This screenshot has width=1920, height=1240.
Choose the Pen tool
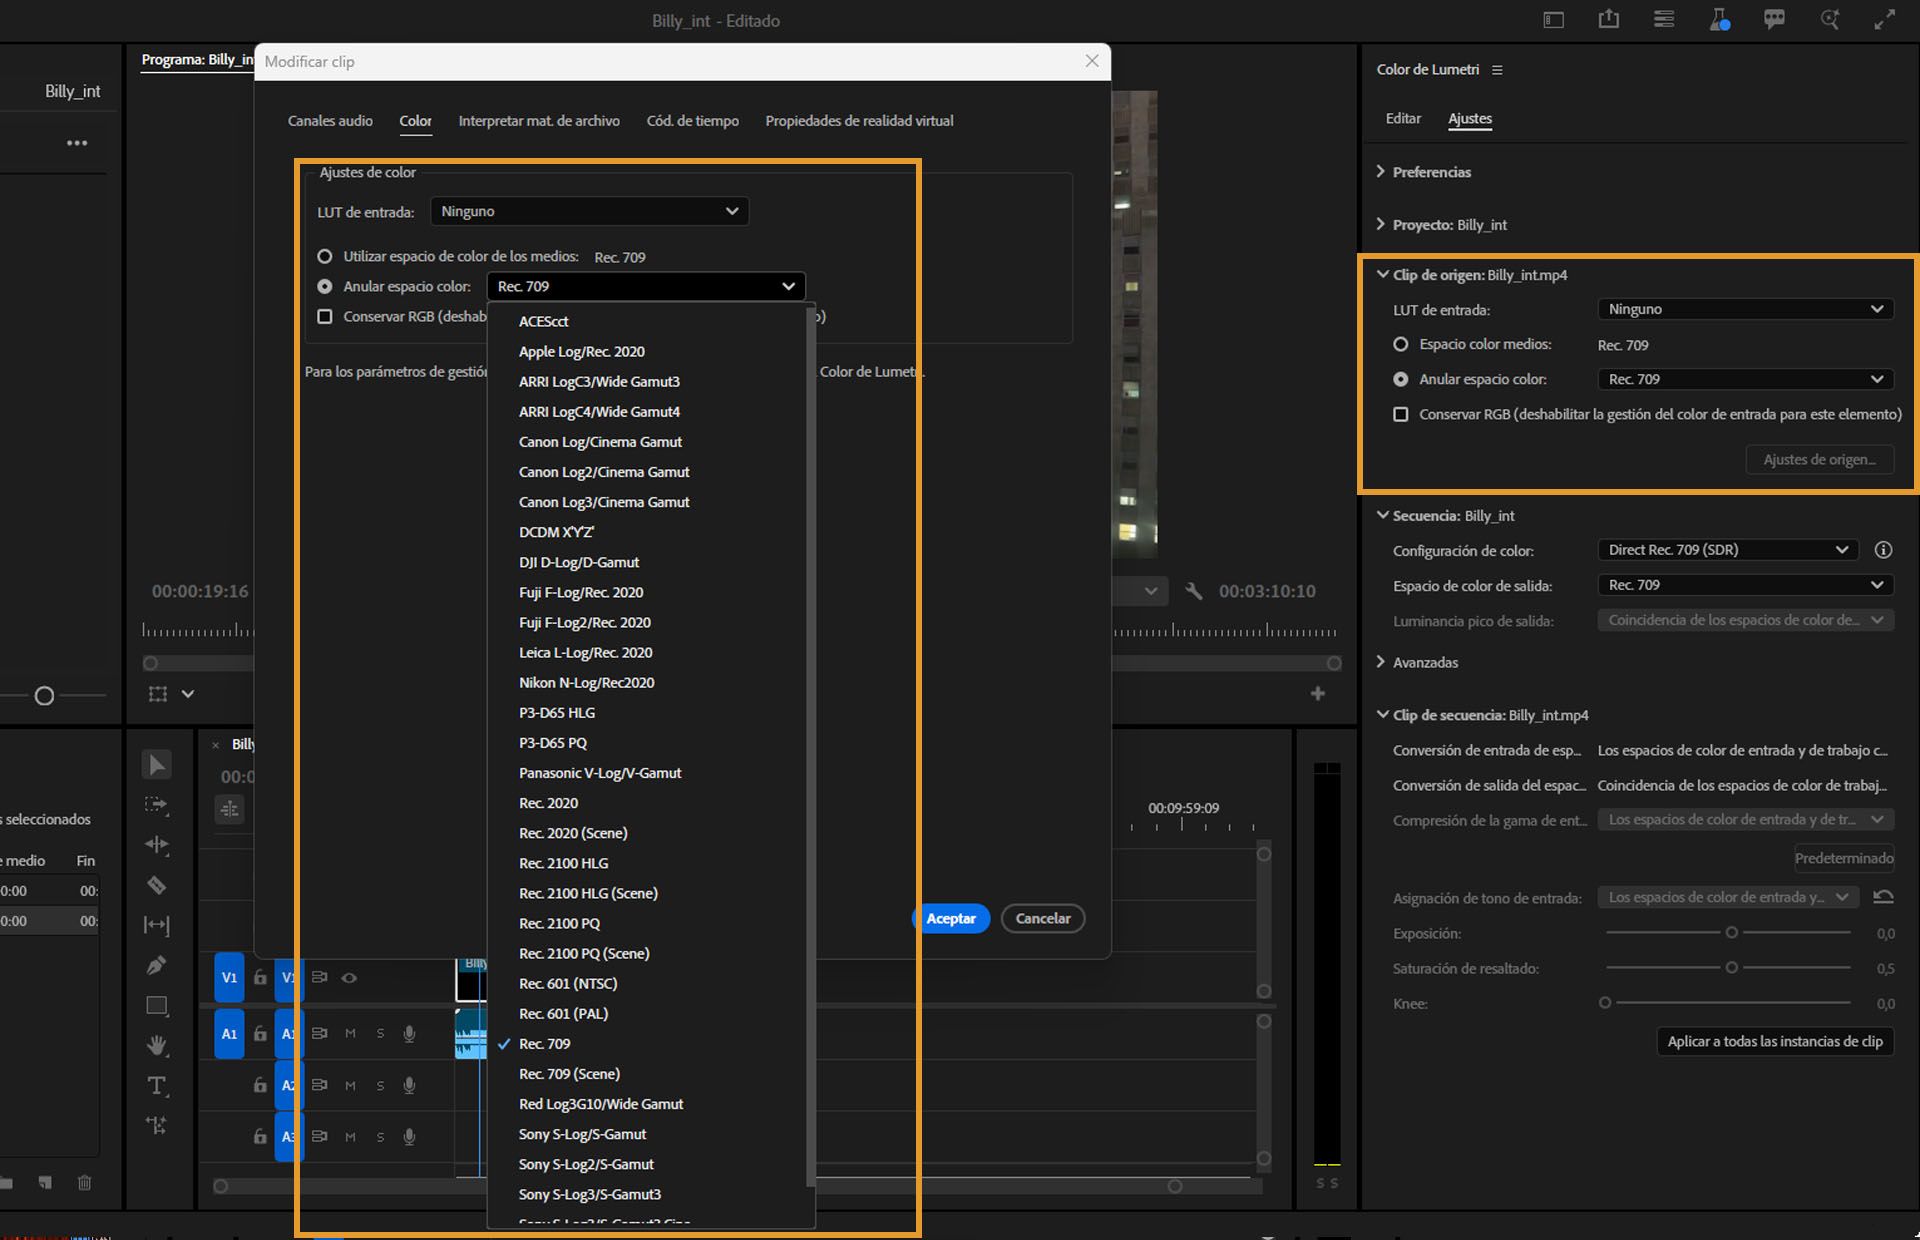click(x=157, y=966)
